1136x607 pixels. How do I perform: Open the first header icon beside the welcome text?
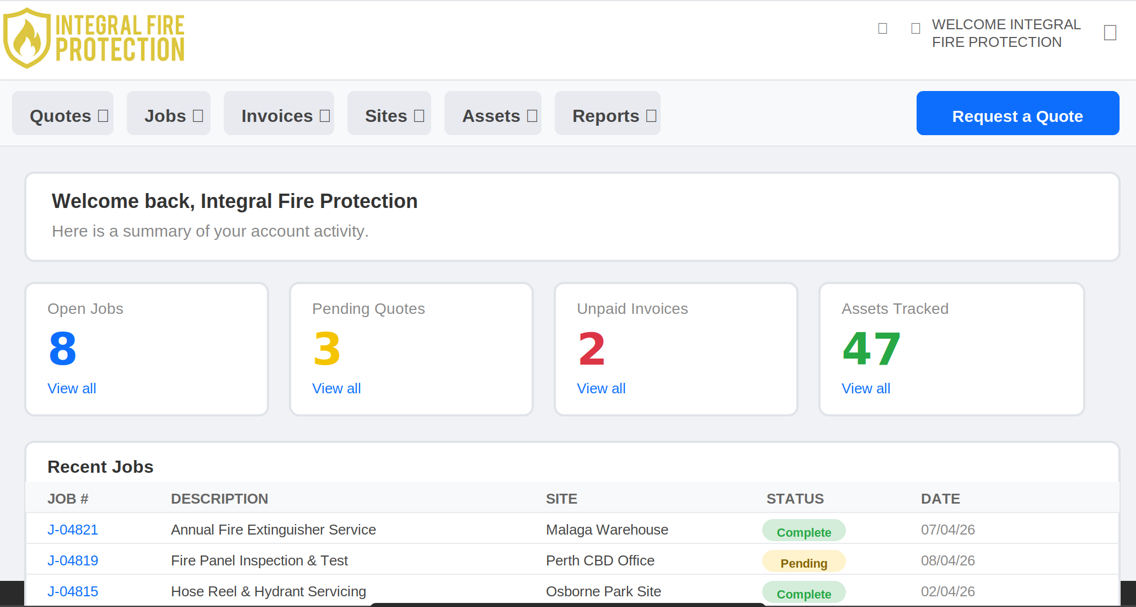883,28
